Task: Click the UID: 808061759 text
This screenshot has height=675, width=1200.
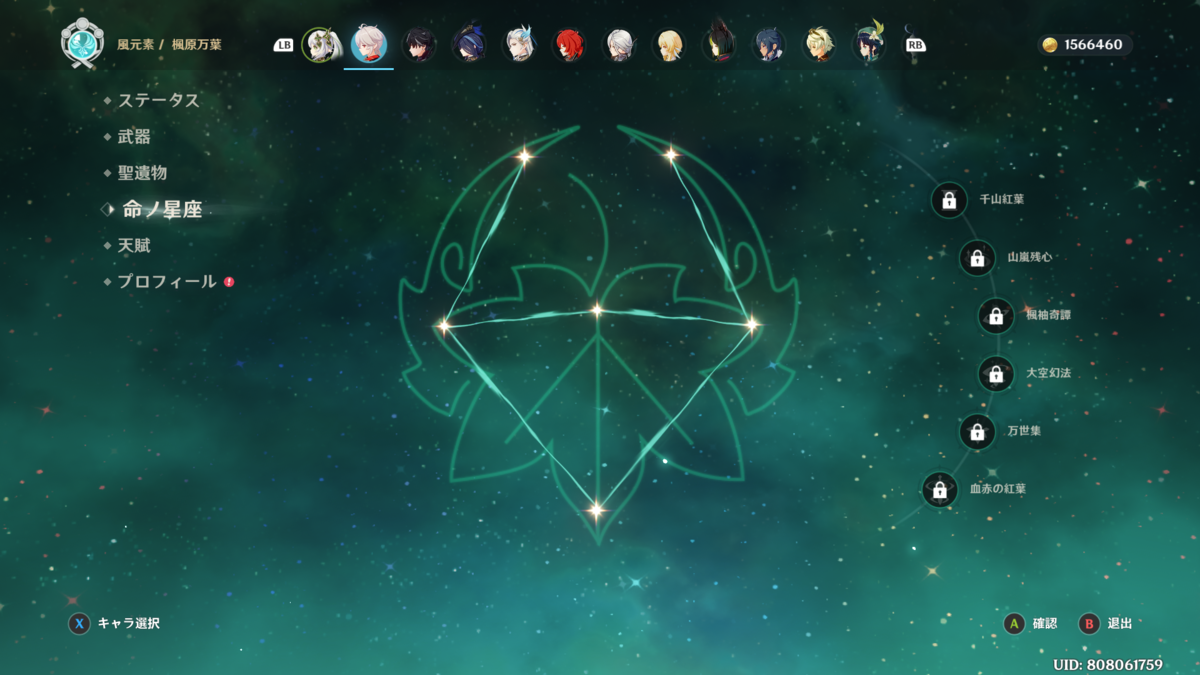Action: point(1108,664)
